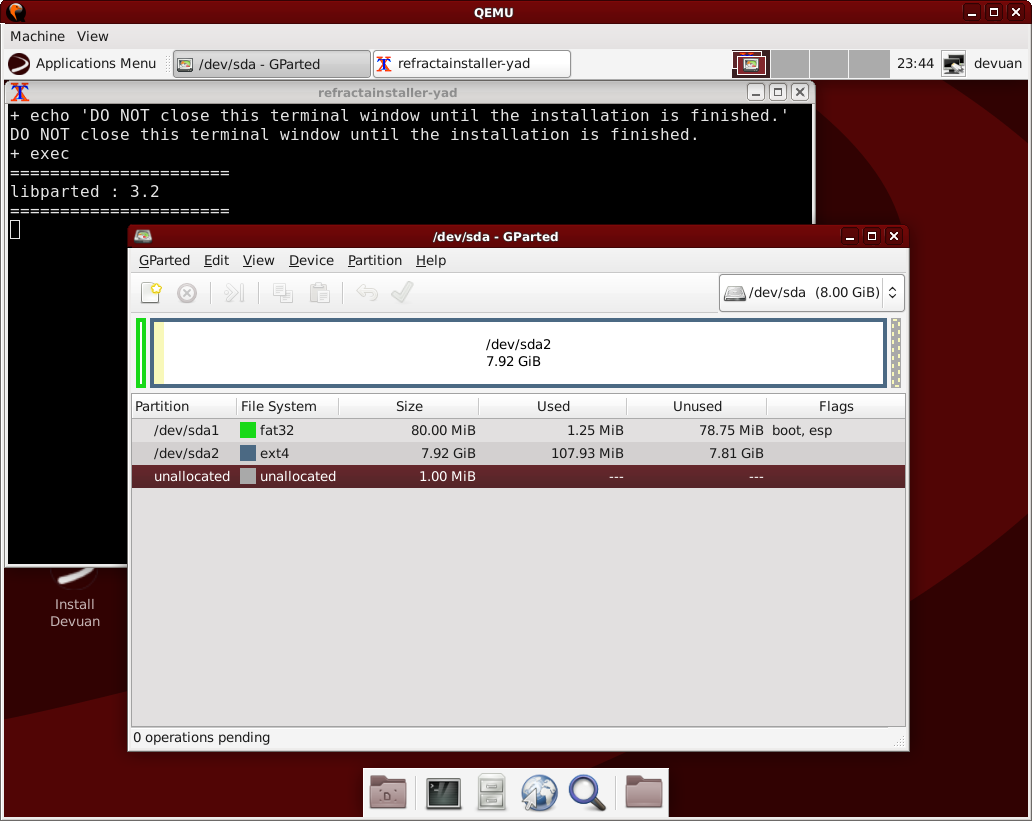Viewport: 1032px width, 821px height.
Task: Select /dev/sda2 block in disk graphic
Action: tap(518, 353)
